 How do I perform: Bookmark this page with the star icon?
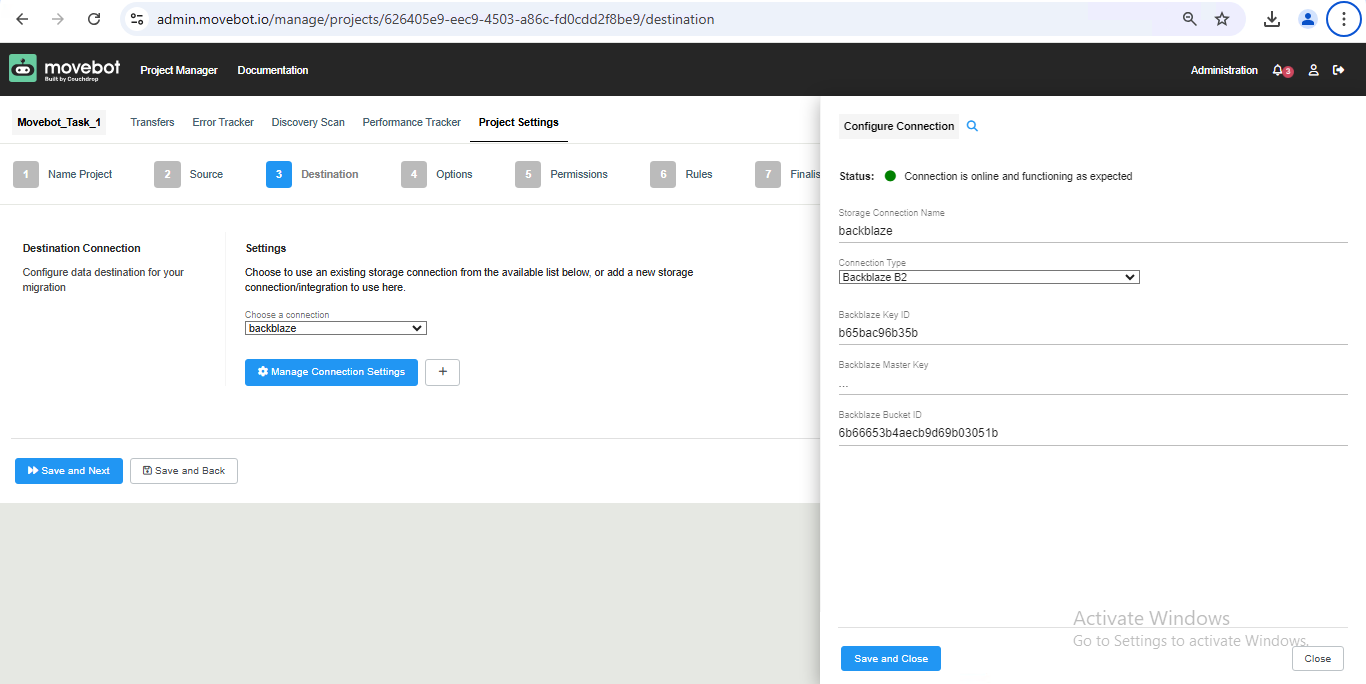[1222, 19]
